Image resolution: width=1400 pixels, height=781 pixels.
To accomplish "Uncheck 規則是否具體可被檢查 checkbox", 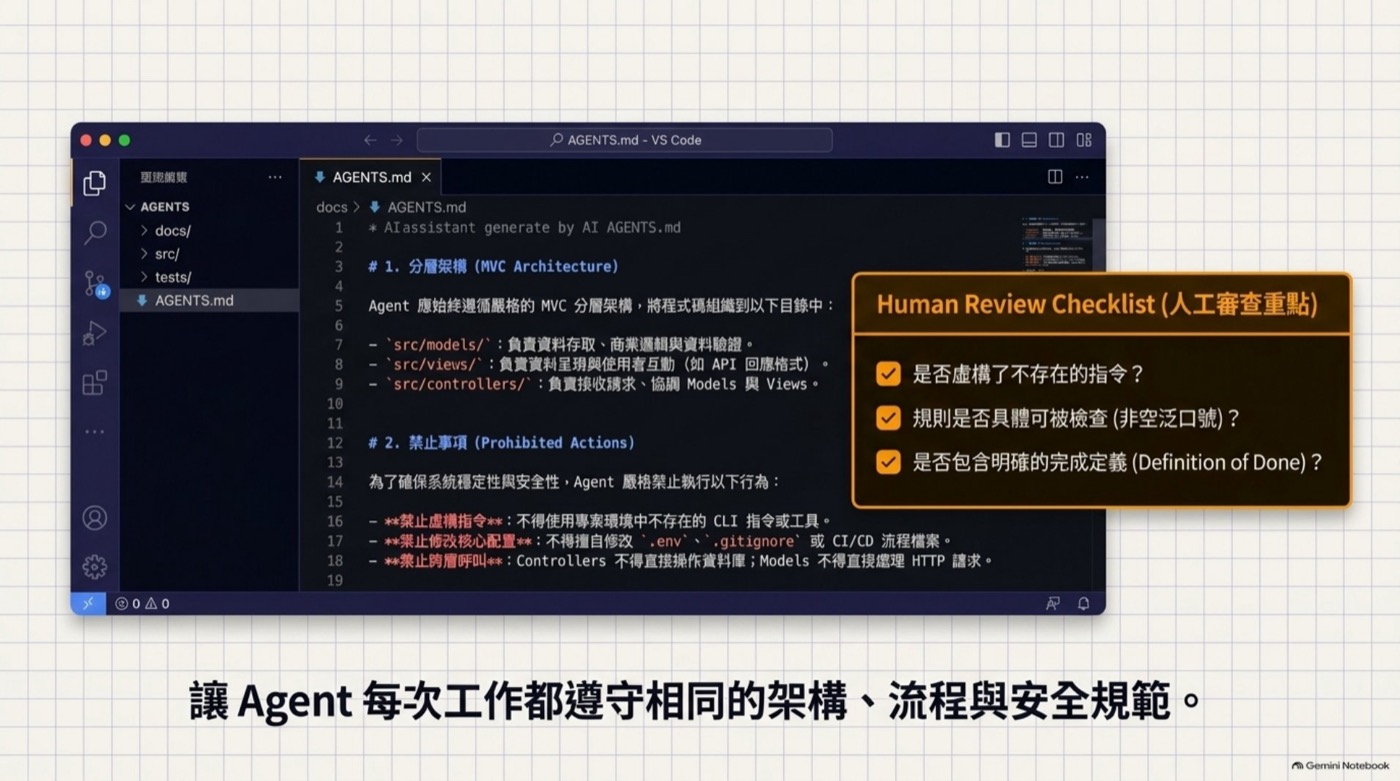I will (x=888, y=418).
